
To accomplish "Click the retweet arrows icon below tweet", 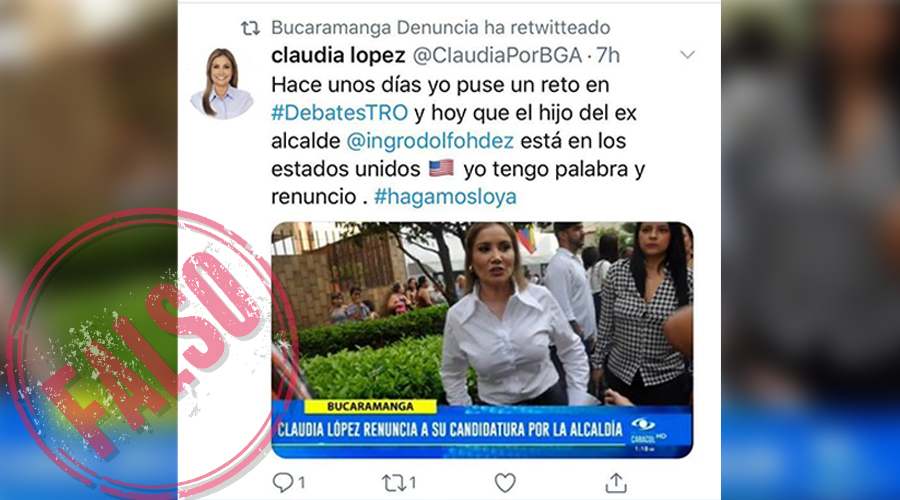I will (394, 483).
